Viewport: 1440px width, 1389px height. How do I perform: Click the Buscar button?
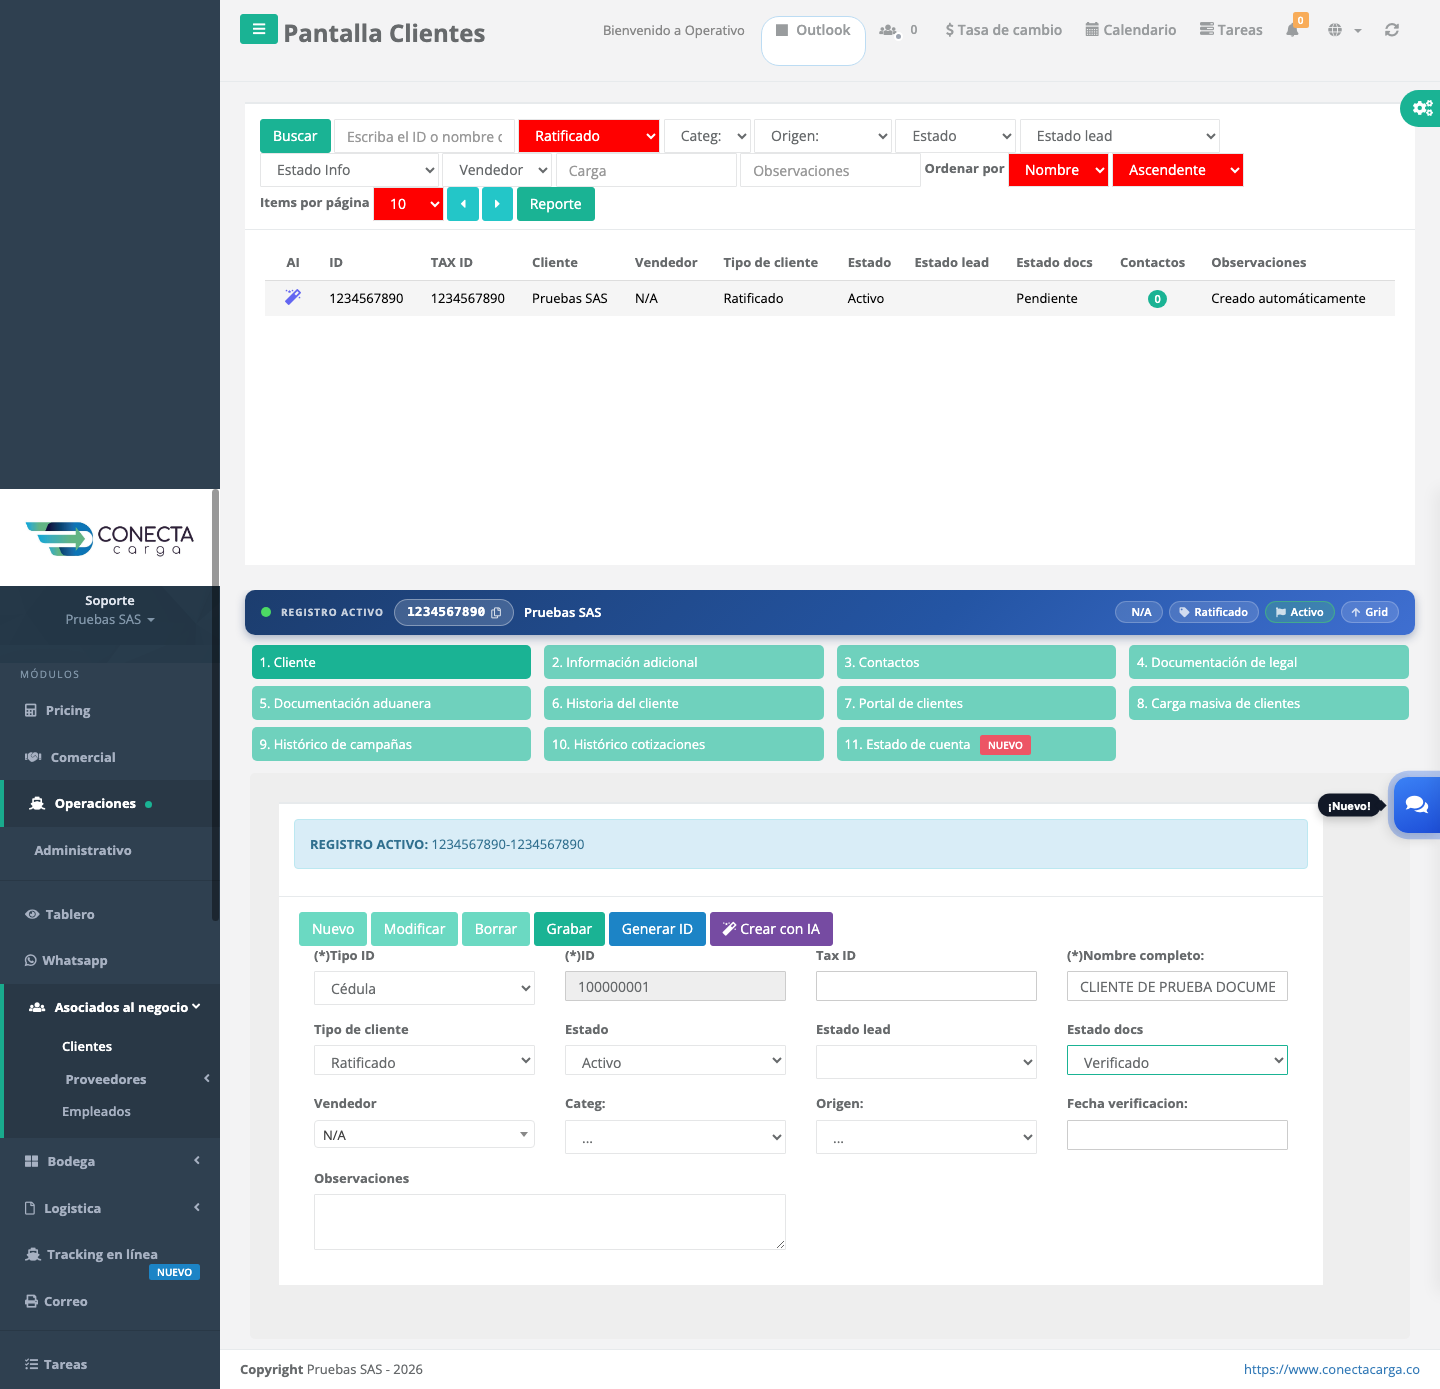click(295, 136)
